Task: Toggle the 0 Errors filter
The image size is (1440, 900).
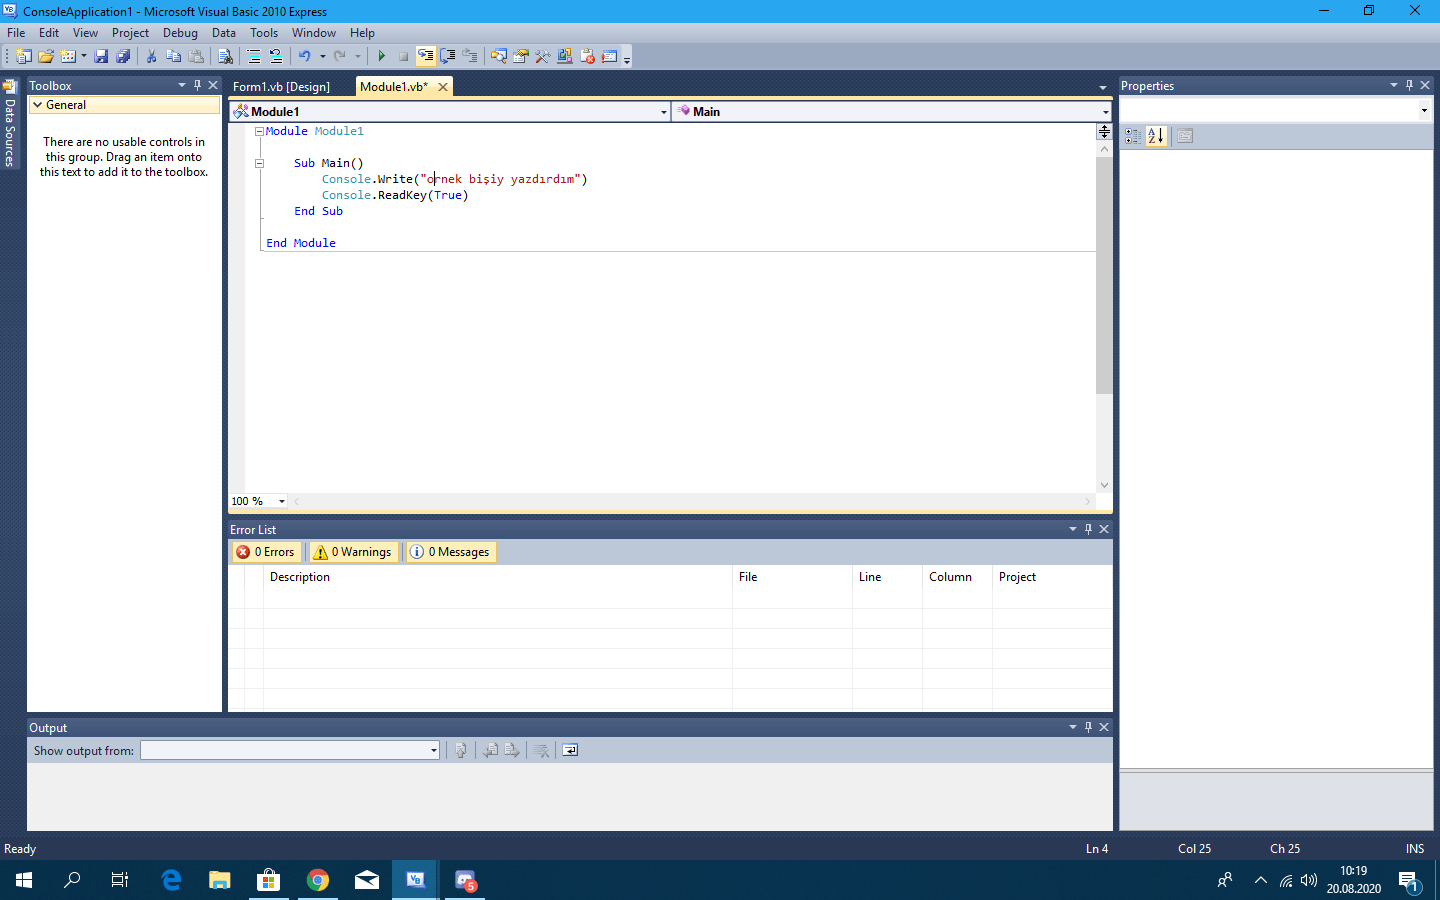Action: tap(266, 552)
